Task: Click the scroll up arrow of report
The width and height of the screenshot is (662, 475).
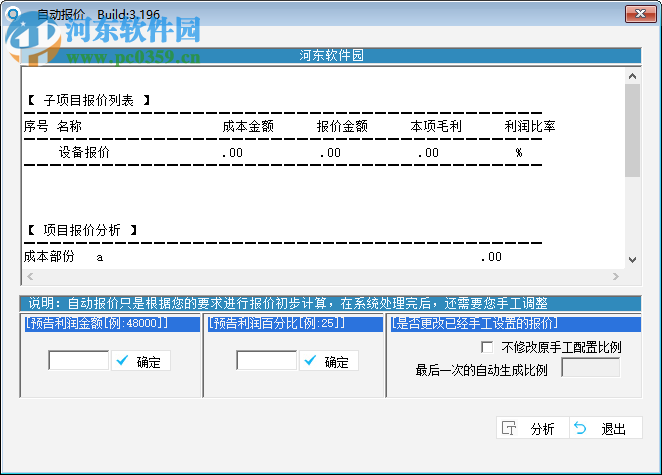Action: pos(632,76)
